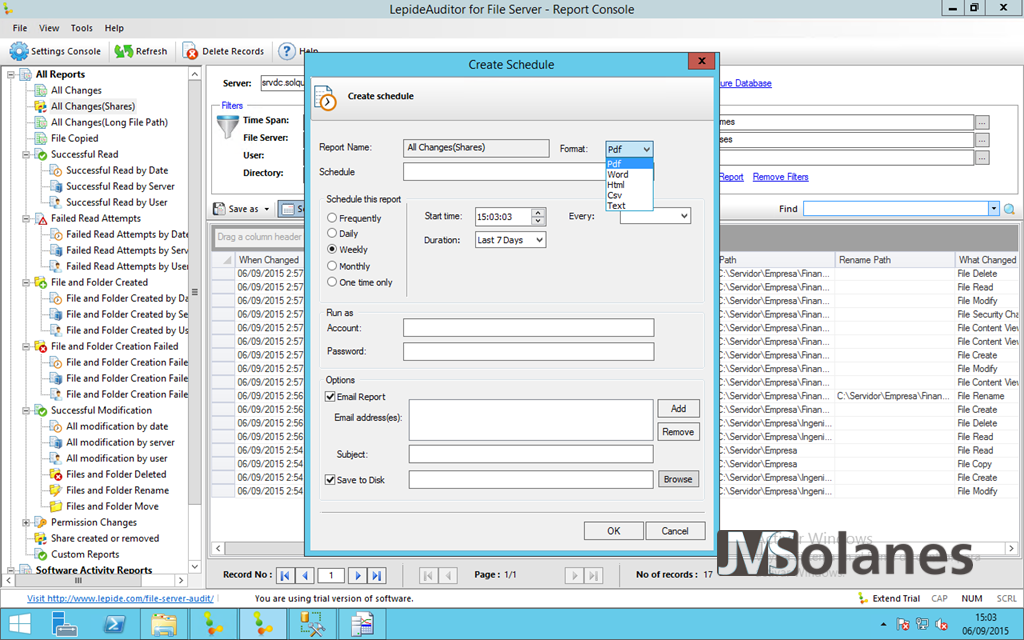Open the Duration Last 7 Days dropdown

point(511,240)
